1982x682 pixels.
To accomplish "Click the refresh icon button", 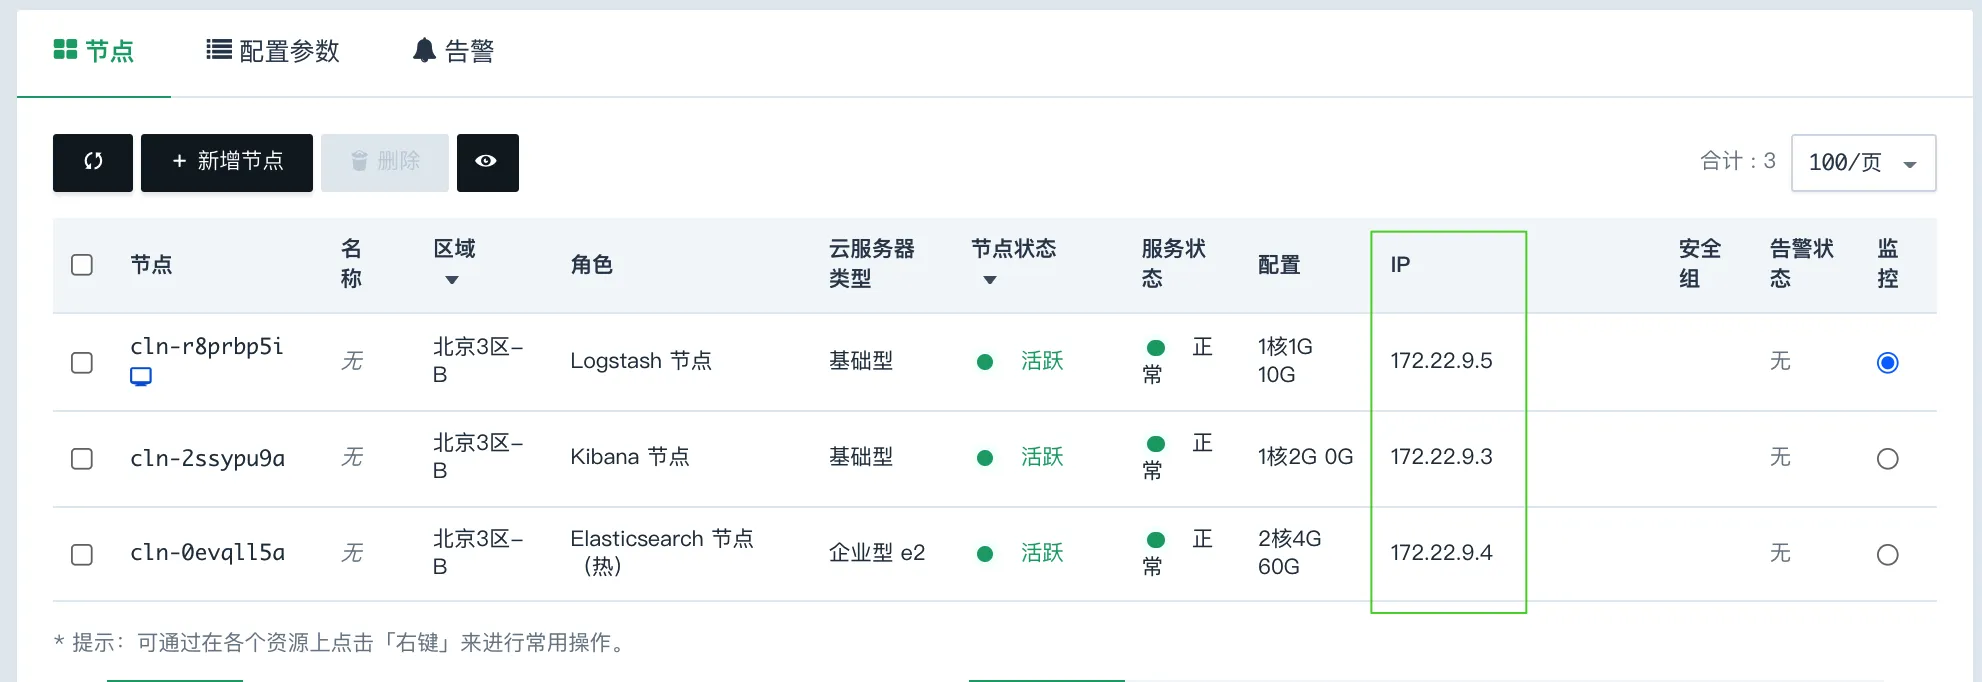I will 93,162.
